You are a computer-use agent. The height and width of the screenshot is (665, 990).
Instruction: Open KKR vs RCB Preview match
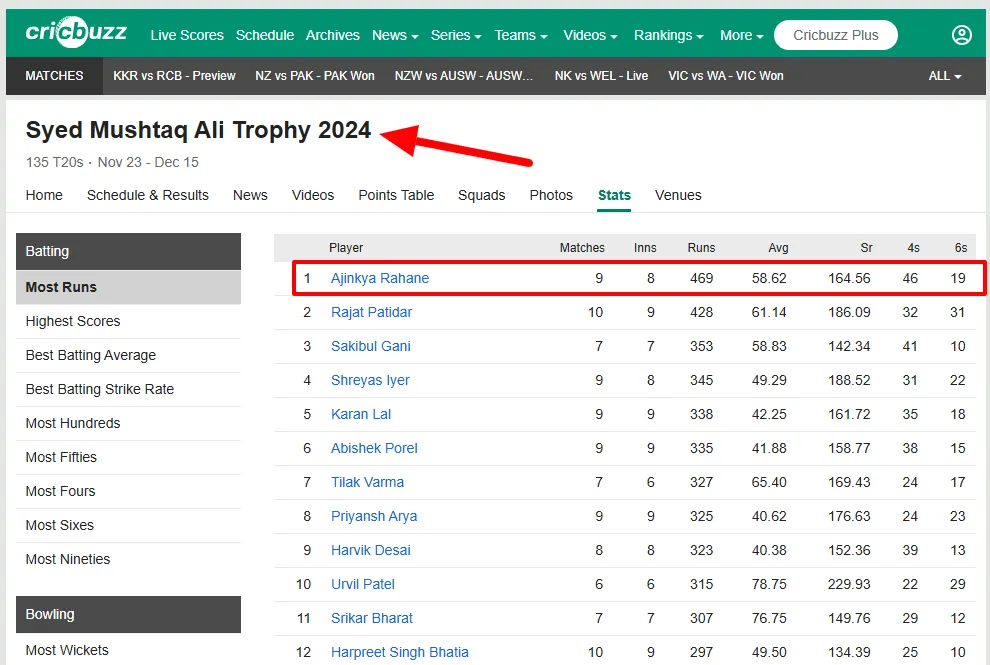(174, 76)
